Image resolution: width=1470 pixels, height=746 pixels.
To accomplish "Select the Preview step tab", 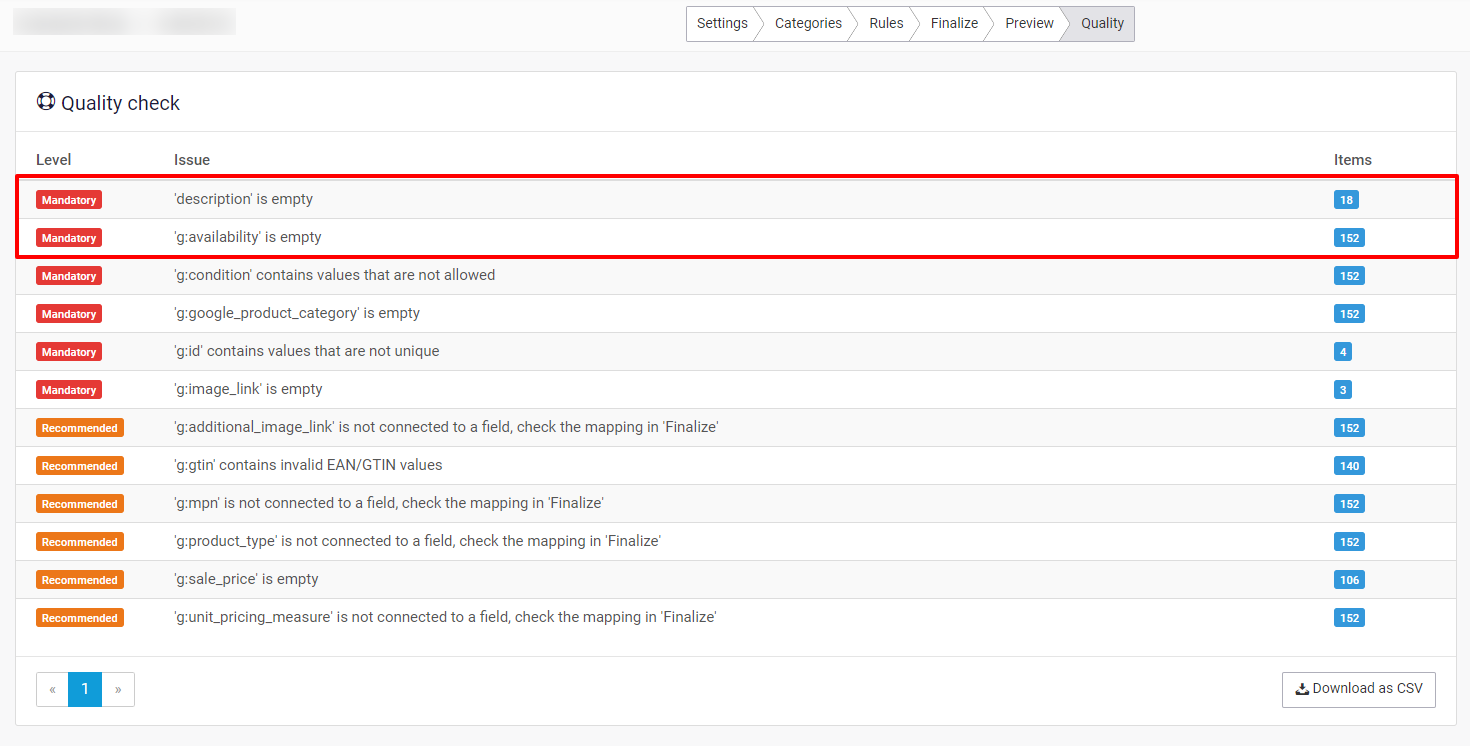I will click(x=1029, y=24).
